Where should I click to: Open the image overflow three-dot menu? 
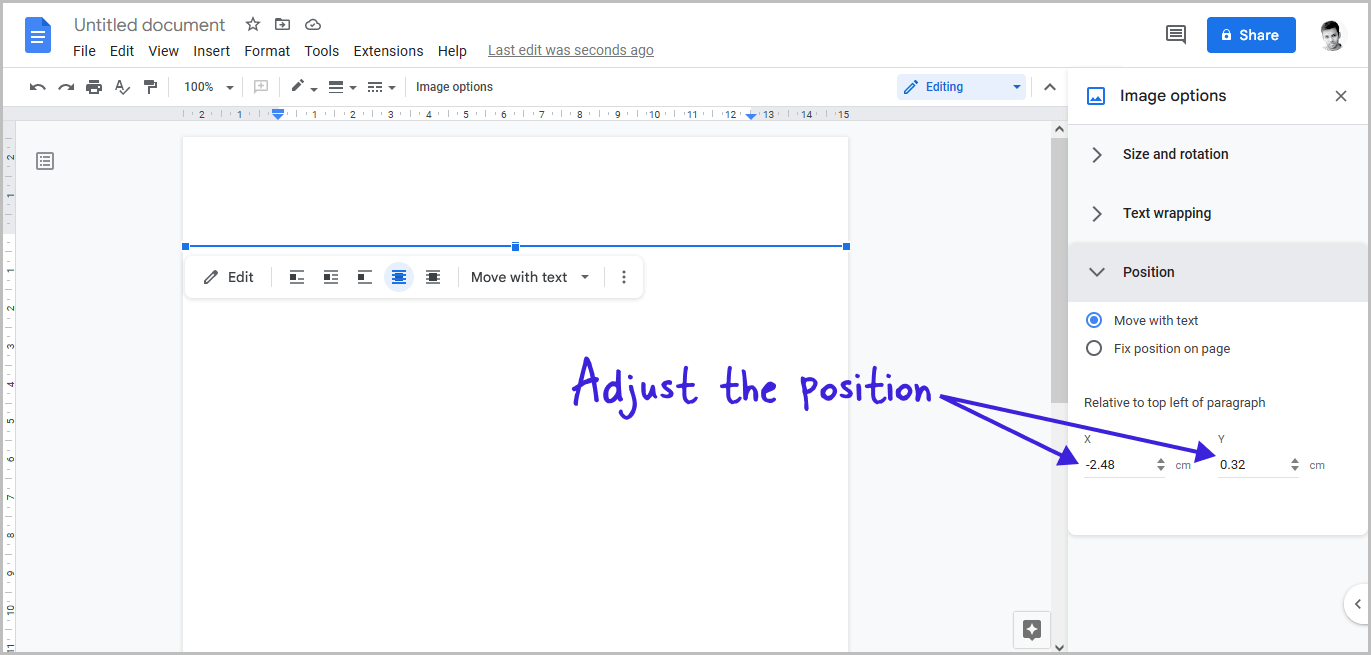(624, 277)
